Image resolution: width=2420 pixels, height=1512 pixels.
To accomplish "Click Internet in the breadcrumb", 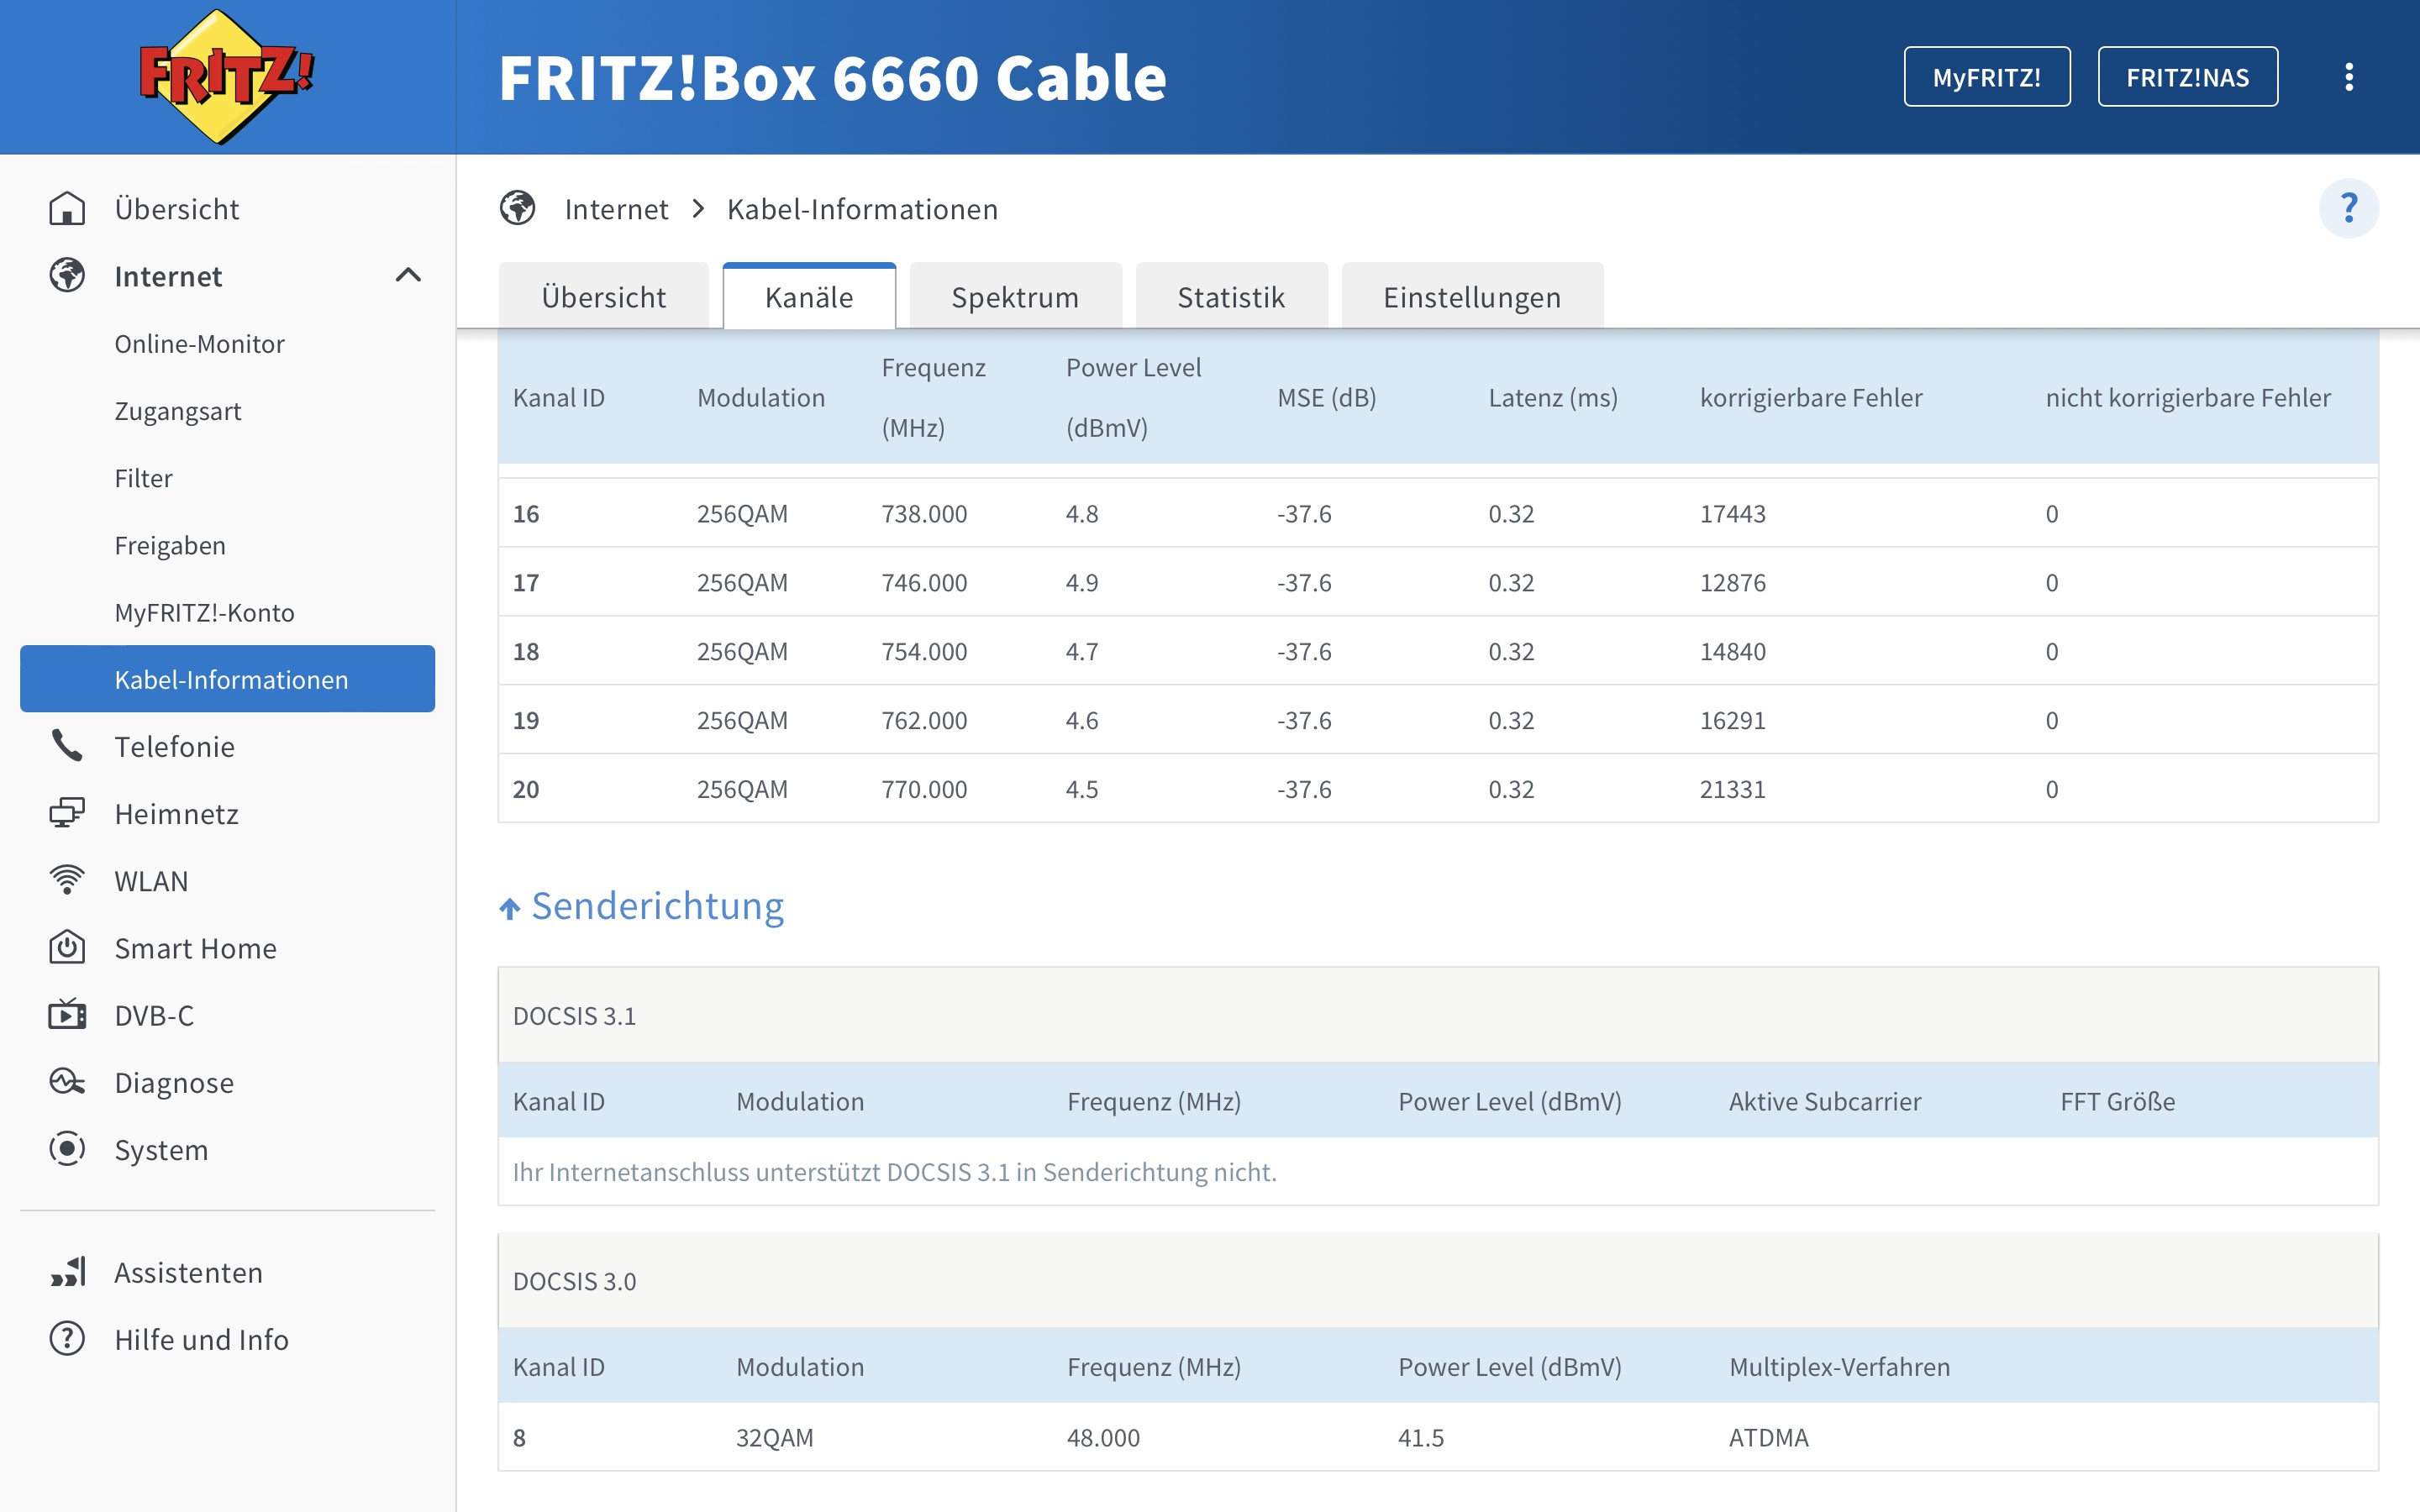I will 616,209.
